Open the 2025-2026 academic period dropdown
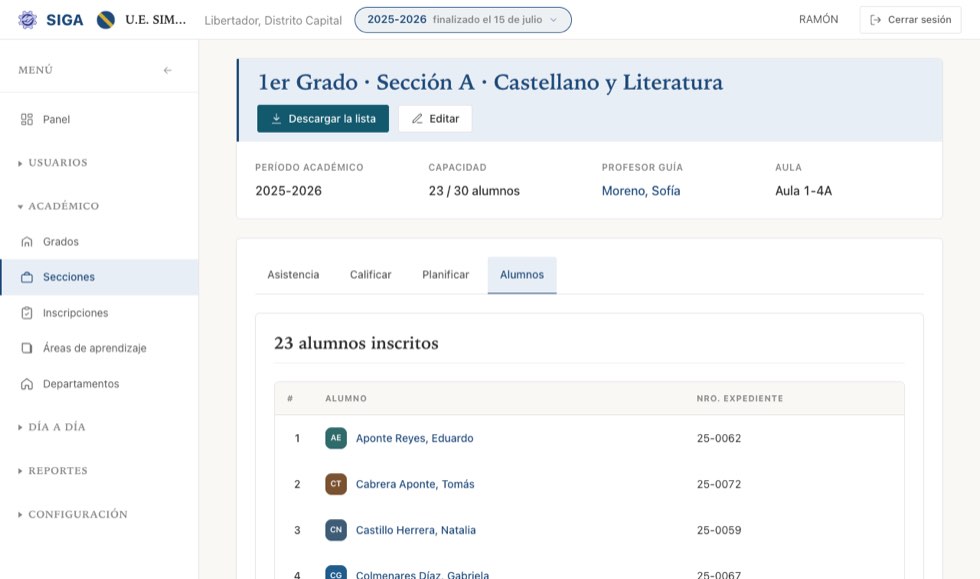The width and height of the screenshot is (980, 579). (463, 20)
